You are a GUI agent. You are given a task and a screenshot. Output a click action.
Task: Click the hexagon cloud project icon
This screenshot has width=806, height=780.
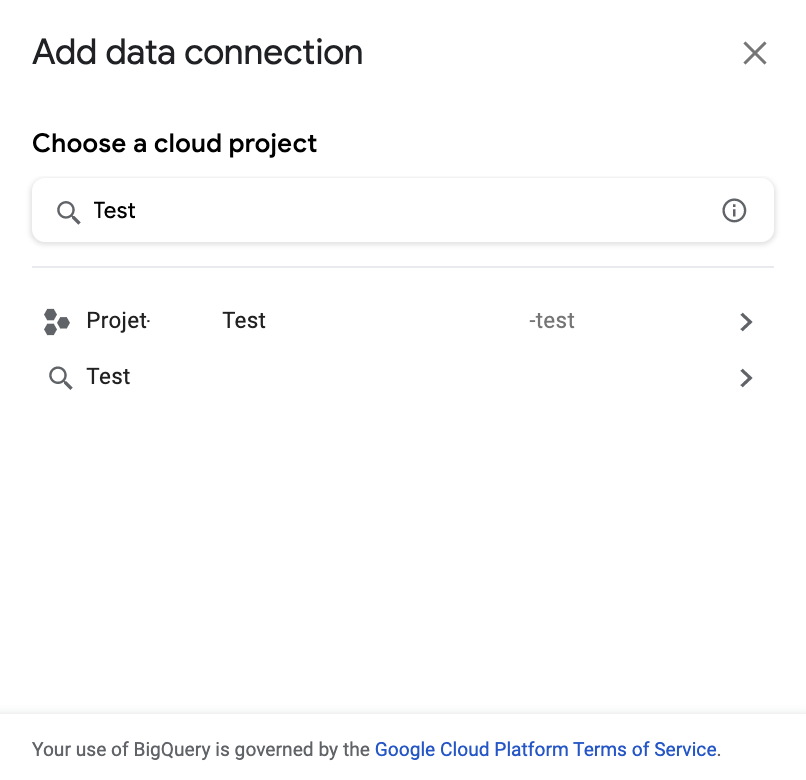57,321
